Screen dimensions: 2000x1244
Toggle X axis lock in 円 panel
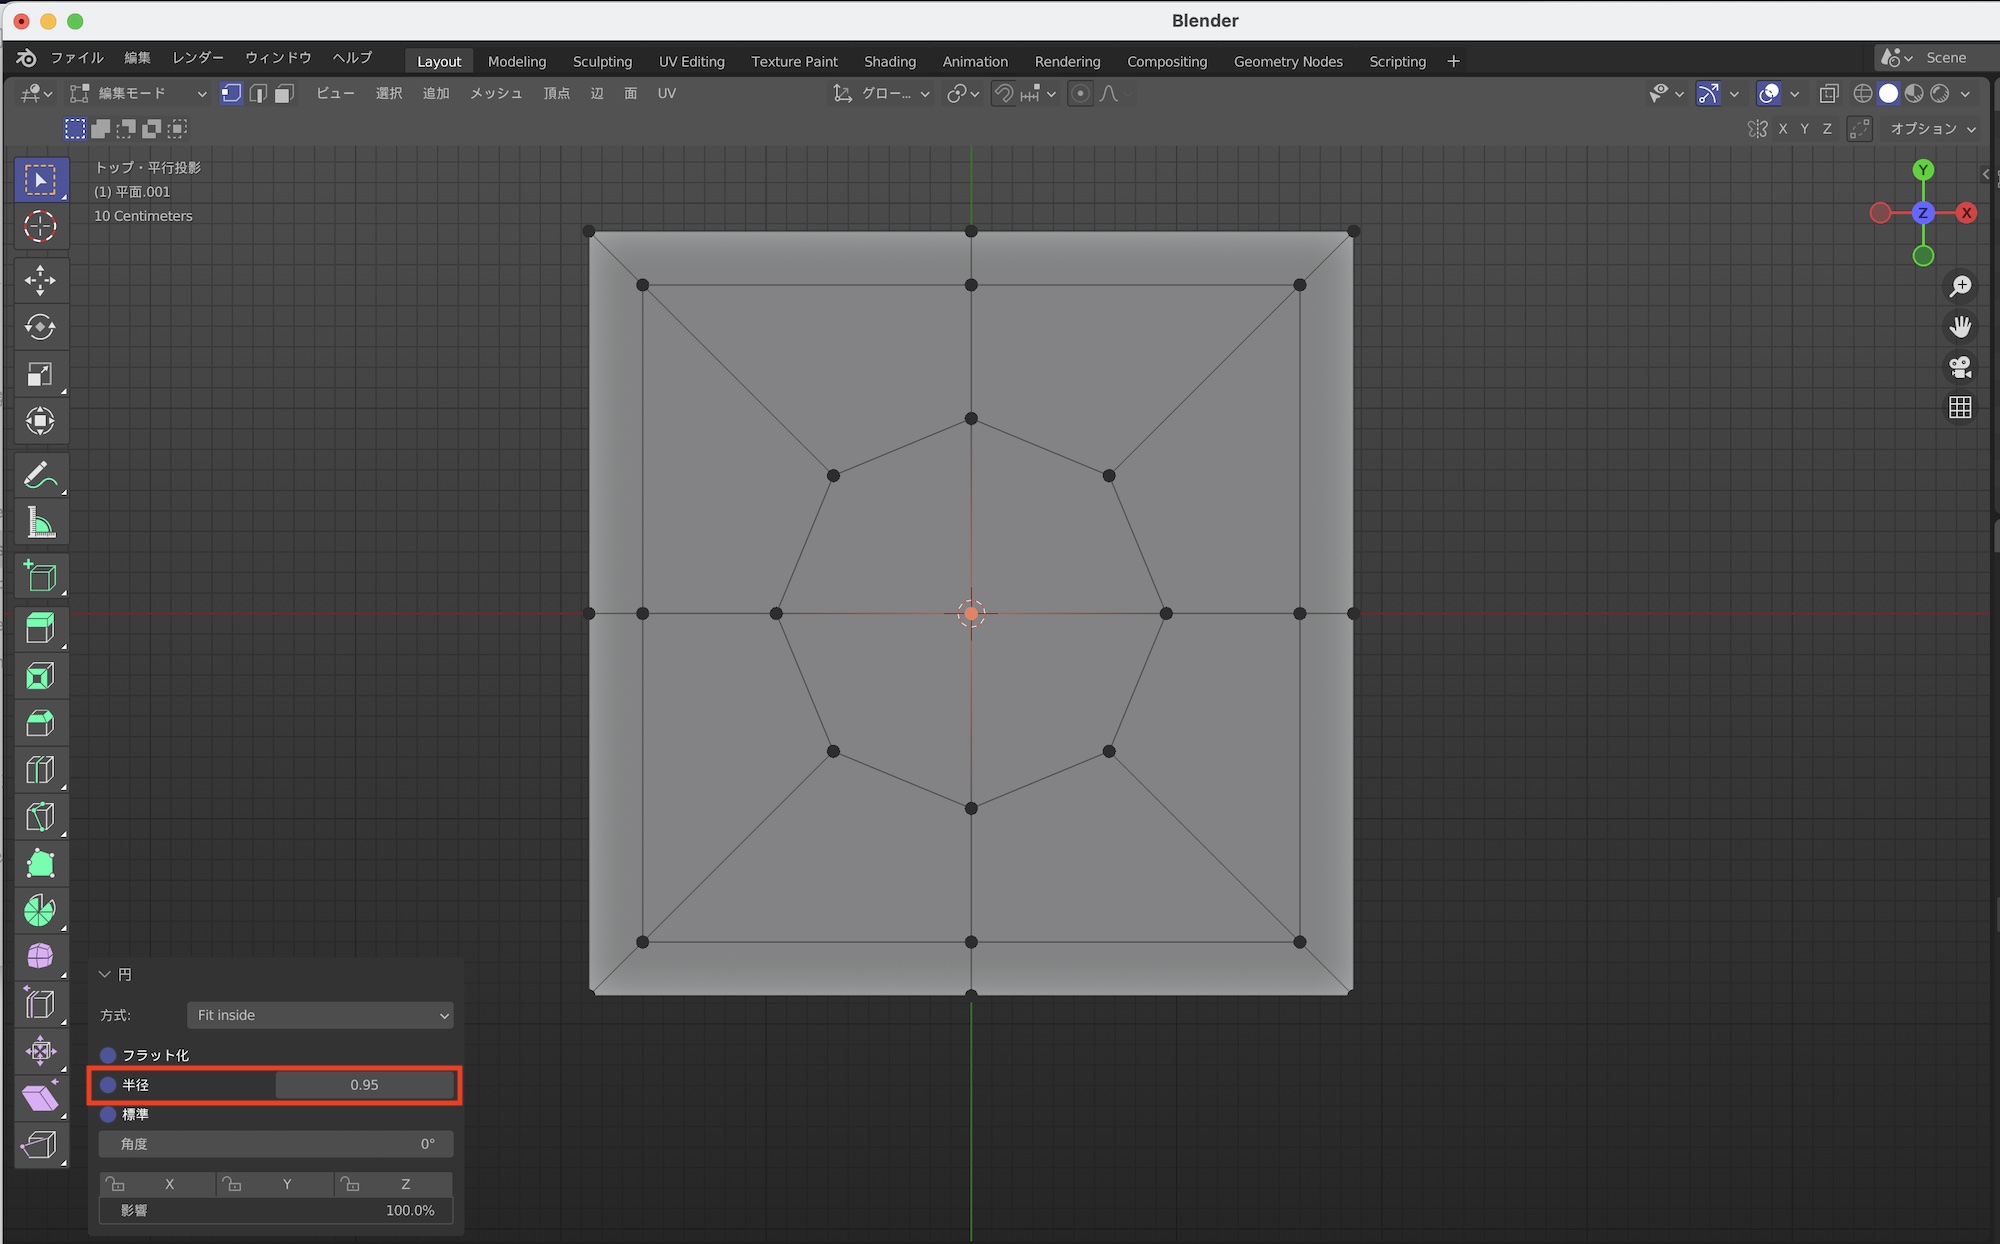tap(157, 1184)
